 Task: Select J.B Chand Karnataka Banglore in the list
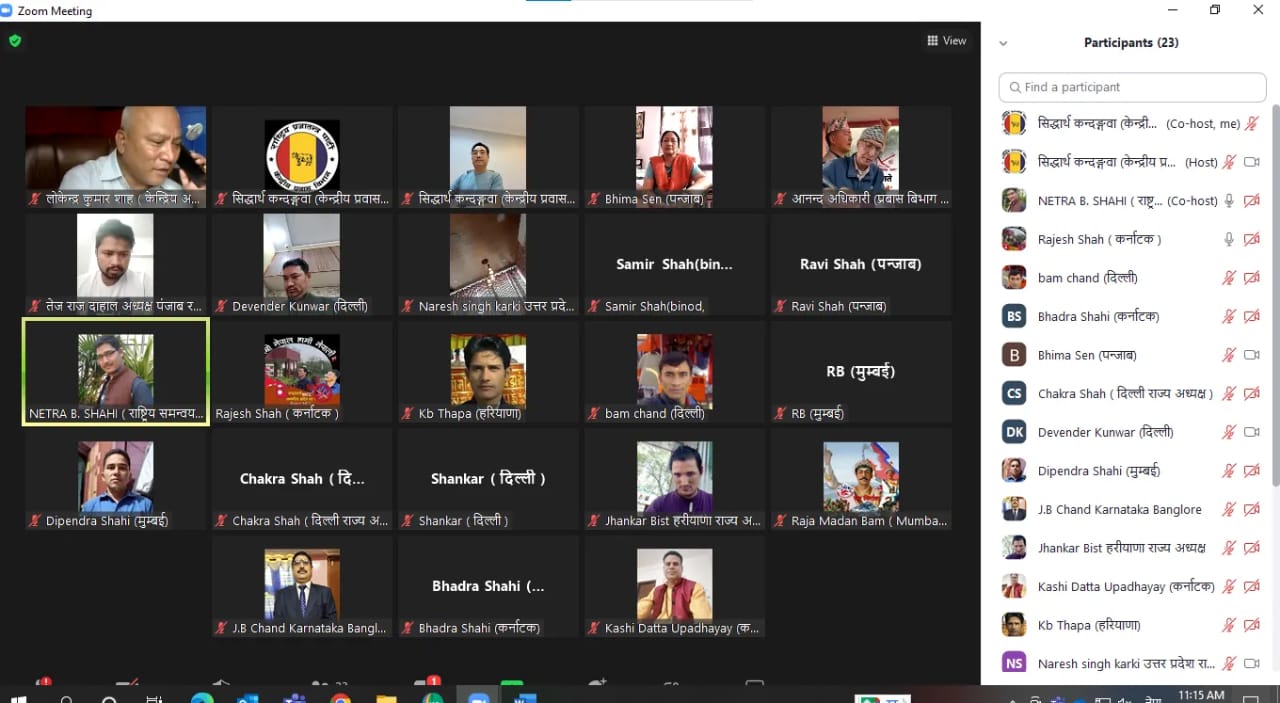click(1119, 509)
